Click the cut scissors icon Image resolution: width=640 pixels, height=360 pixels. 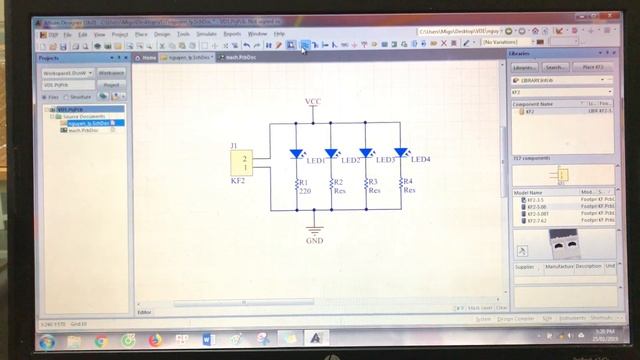coord(162,46)
